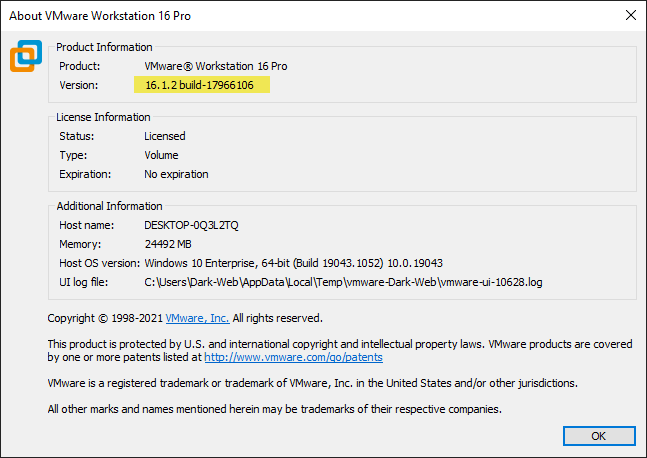The height and width of the screenshot is (458, 647).
Task: Click the Copyright 1998-2021 text
Action: [x=105, y=318]
